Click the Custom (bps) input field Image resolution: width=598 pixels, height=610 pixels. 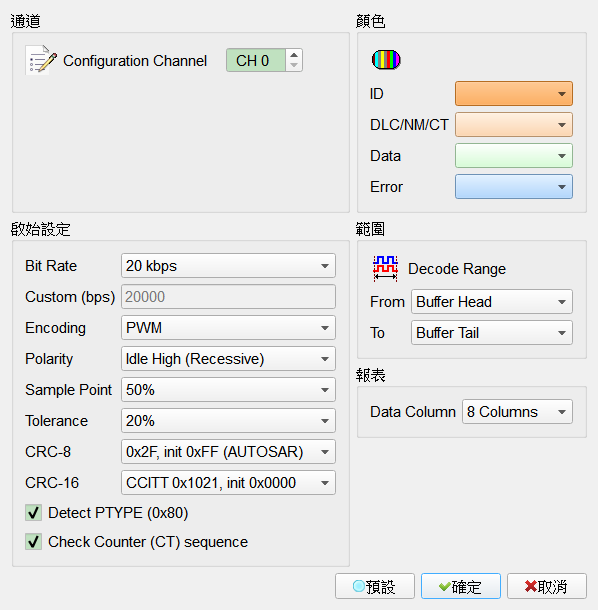228,297
